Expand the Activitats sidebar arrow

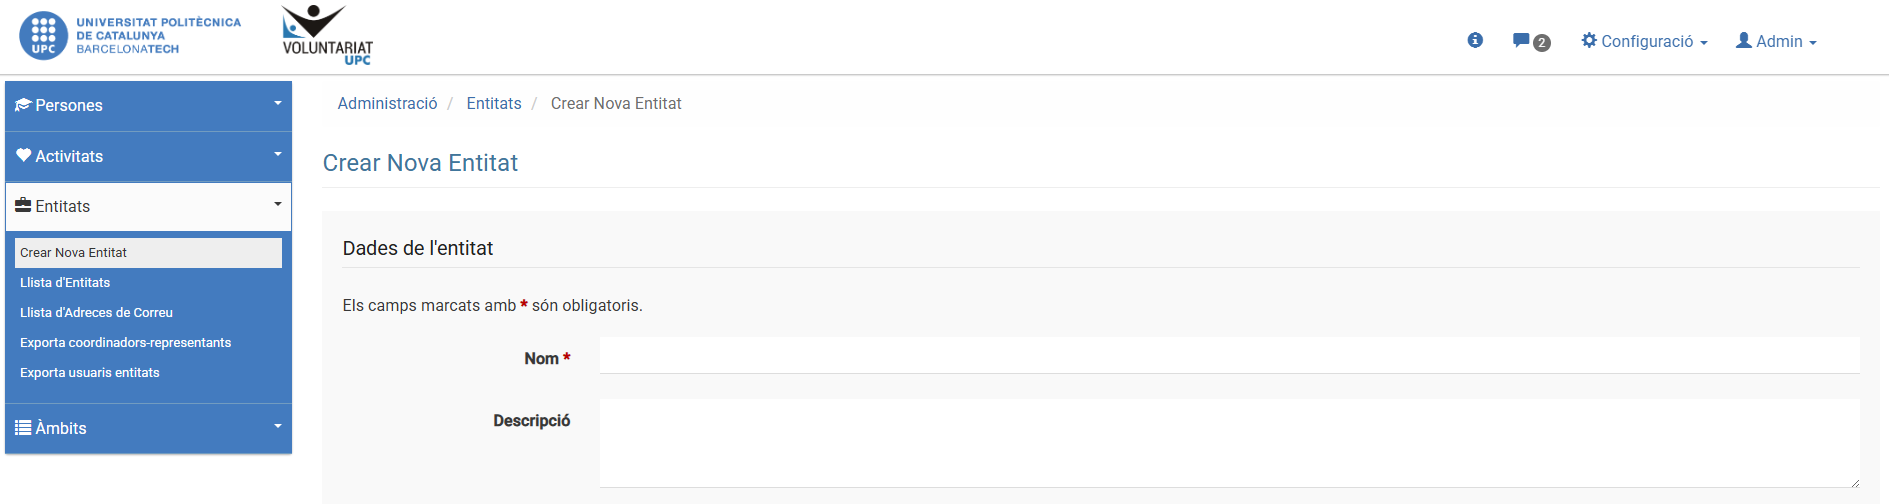[x=278, y=154]
